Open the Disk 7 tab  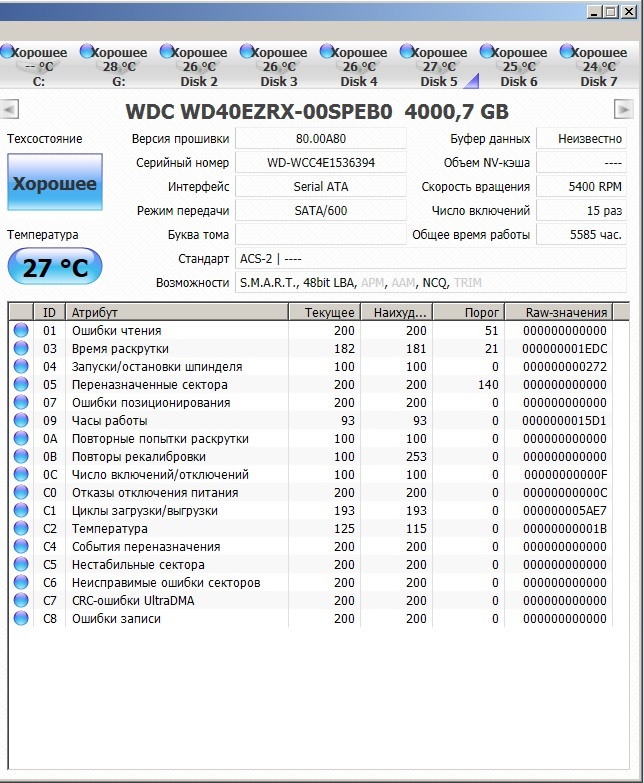[x=598, y=67]
